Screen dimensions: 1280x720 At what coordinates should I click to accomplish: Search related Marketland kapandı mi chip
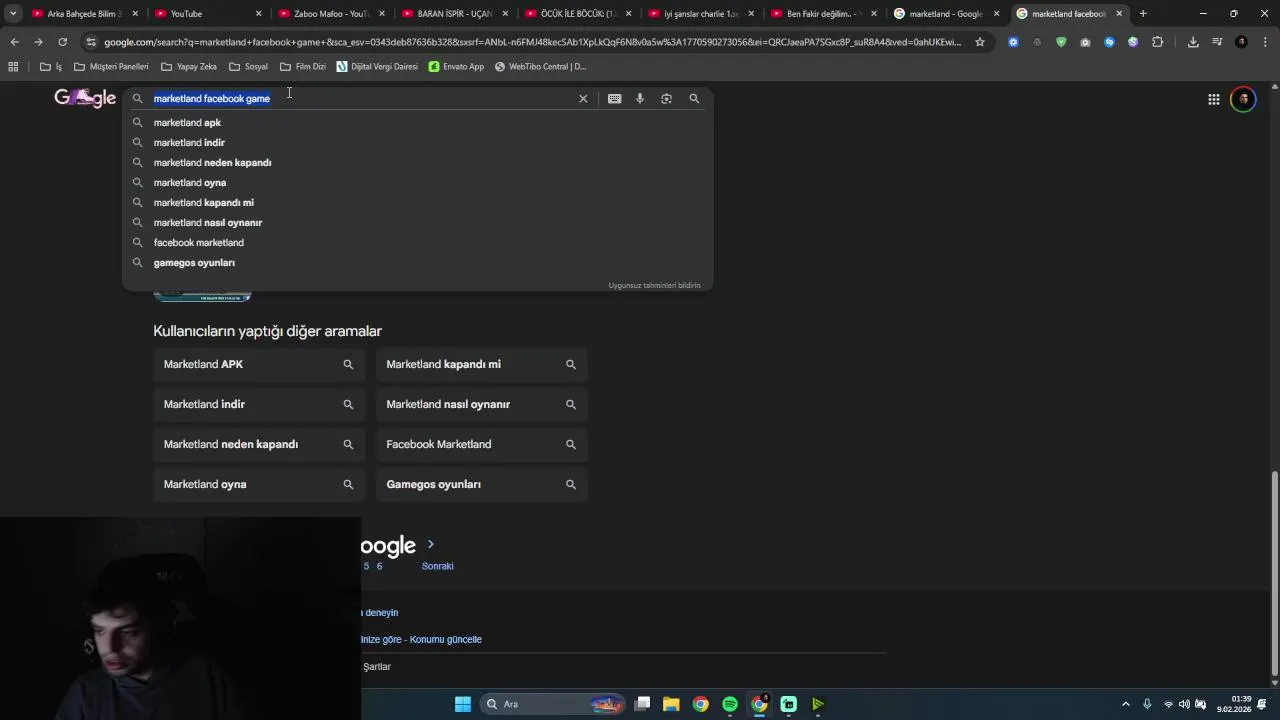(x=482, y=365)
